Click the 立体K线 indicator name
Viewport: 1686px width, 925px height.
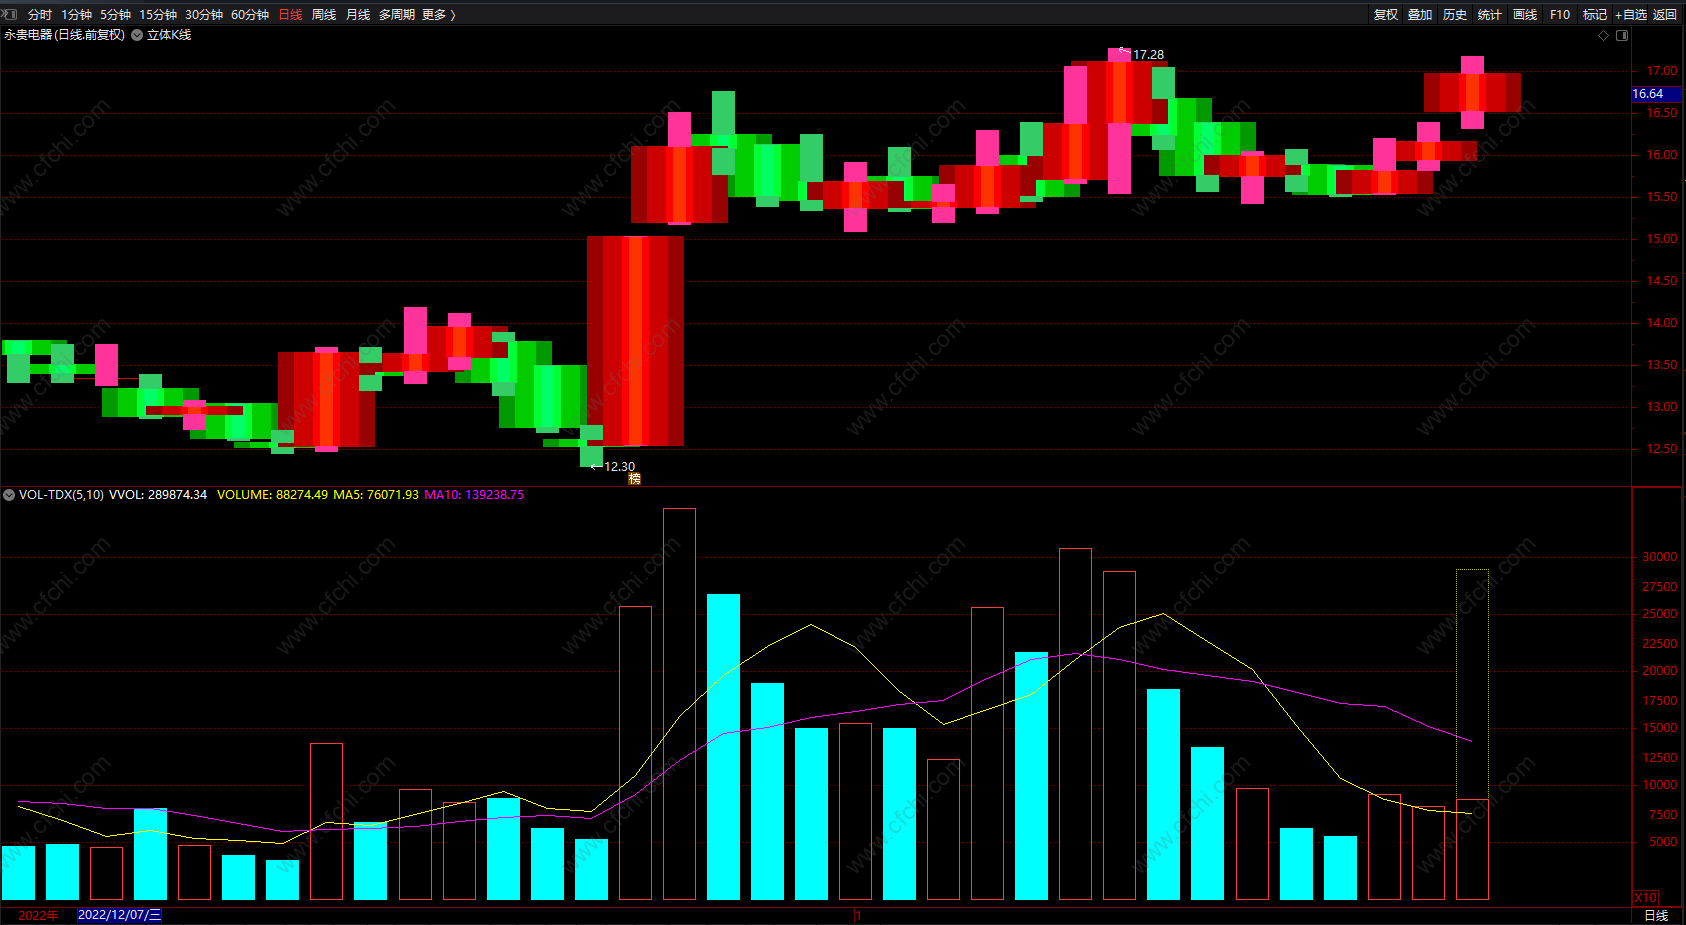169,35
